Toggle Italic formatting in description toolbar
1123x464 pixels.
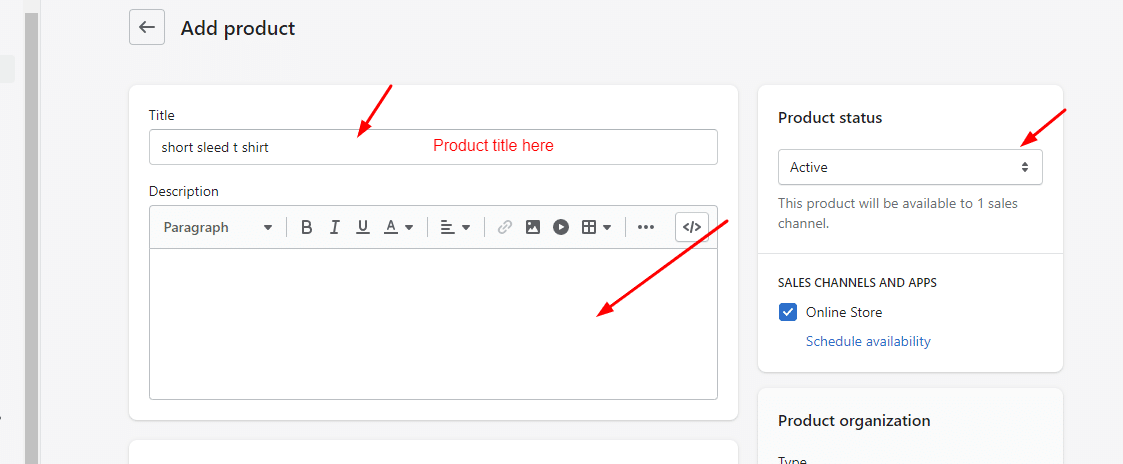pyautogui.click(x=334, y=227)
